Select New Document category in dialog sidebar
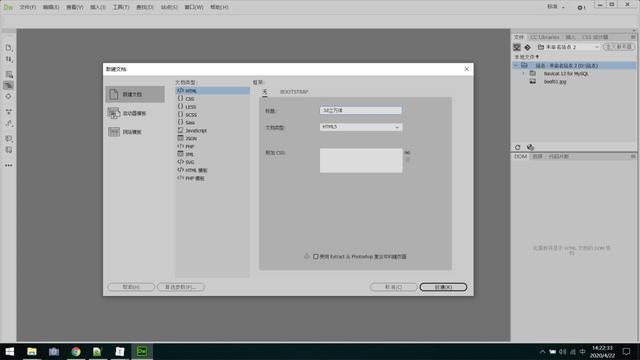 tap(135, 94)
